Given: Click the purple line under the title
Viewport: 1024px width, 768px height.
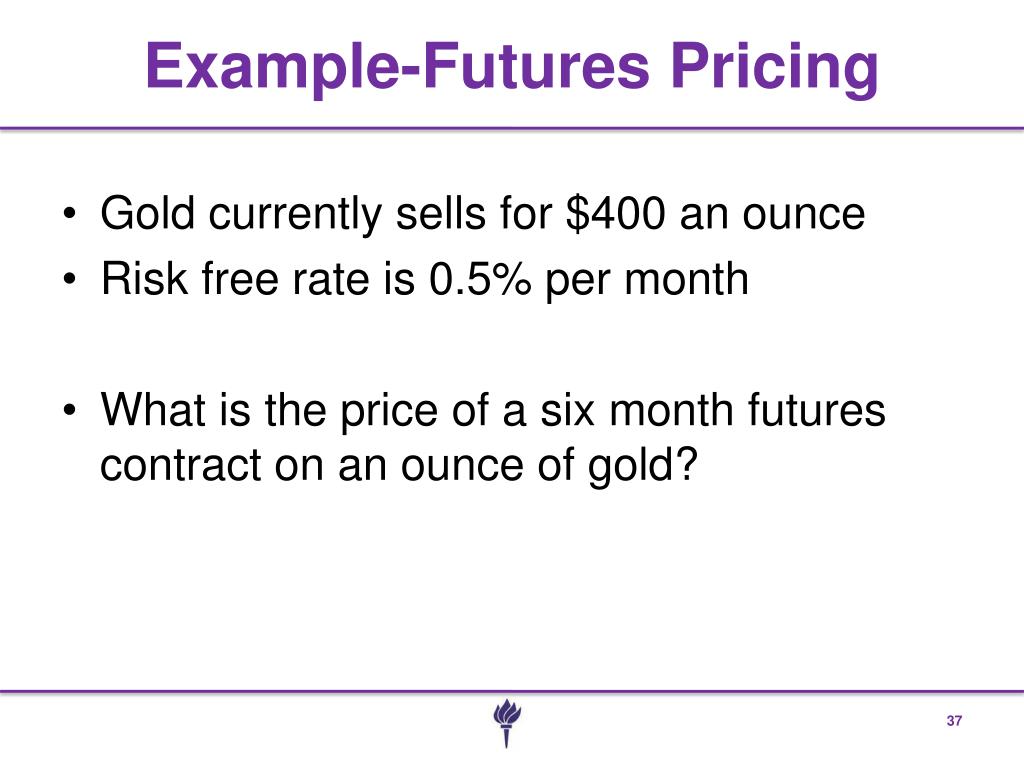Looking at the screenshot, I should 512,129.
